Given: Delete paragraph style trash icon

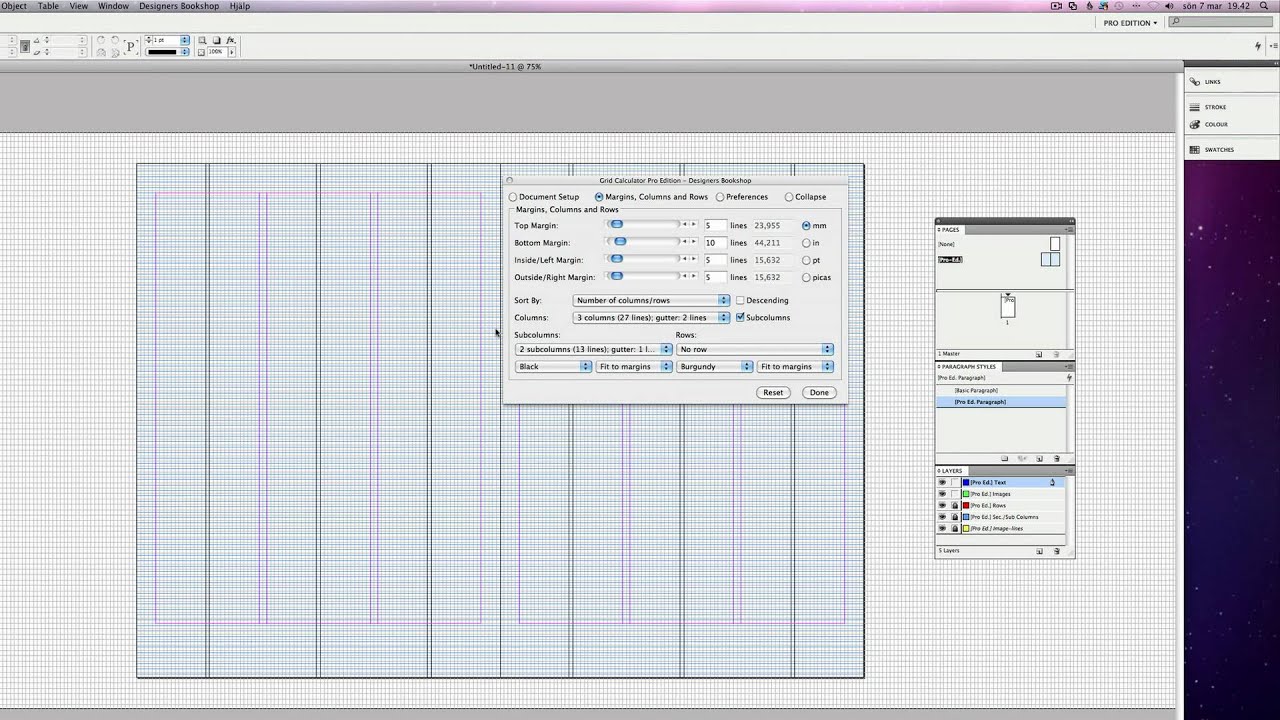Looking at the screenshot, I should click(x=1057, y=459).
